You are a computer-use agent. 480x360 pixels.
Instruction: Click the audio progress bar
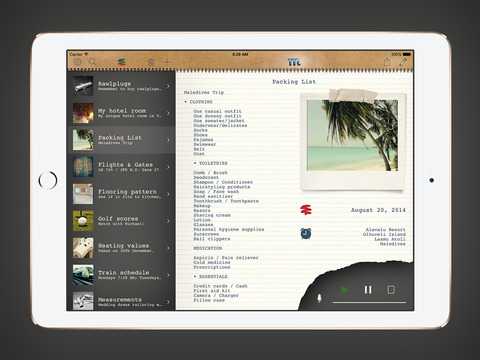(x=369, y=302)
